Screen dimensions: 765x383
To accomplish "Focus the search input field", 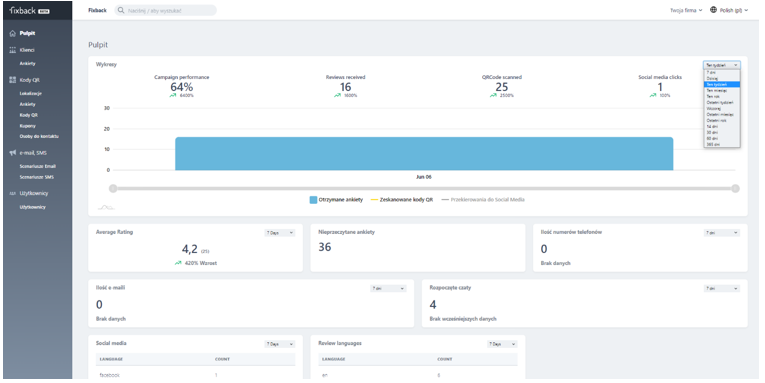I will point(166,10).
